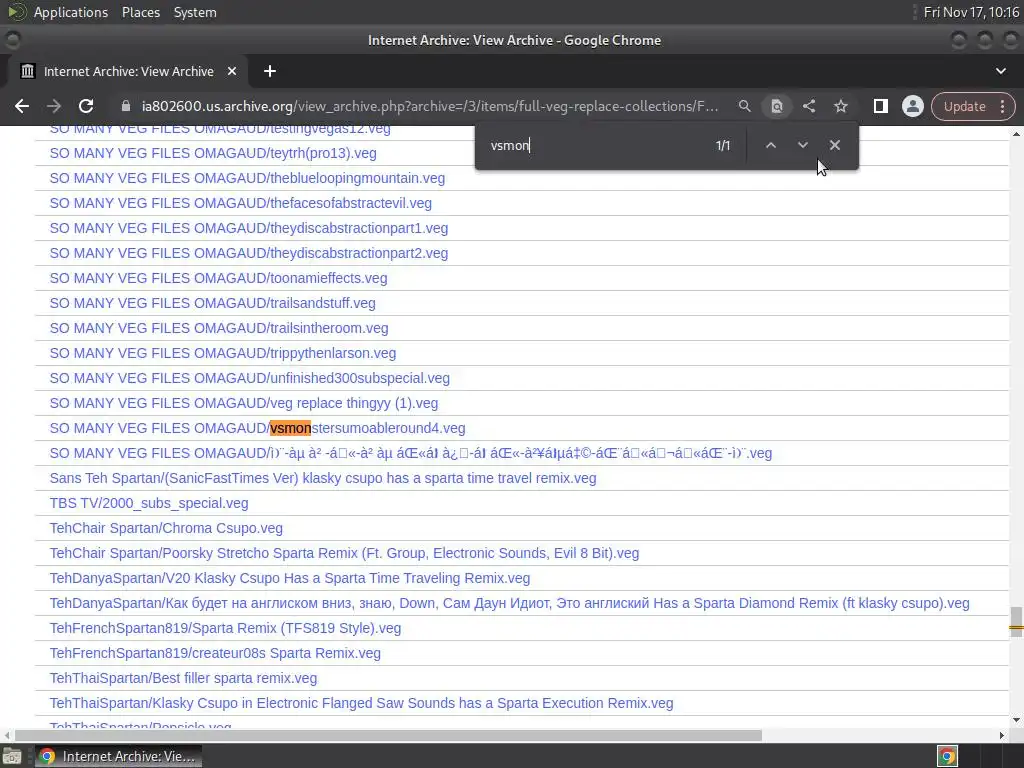Open the System menu
Viewport: 1024px width, 768px height.
(195, 12)
